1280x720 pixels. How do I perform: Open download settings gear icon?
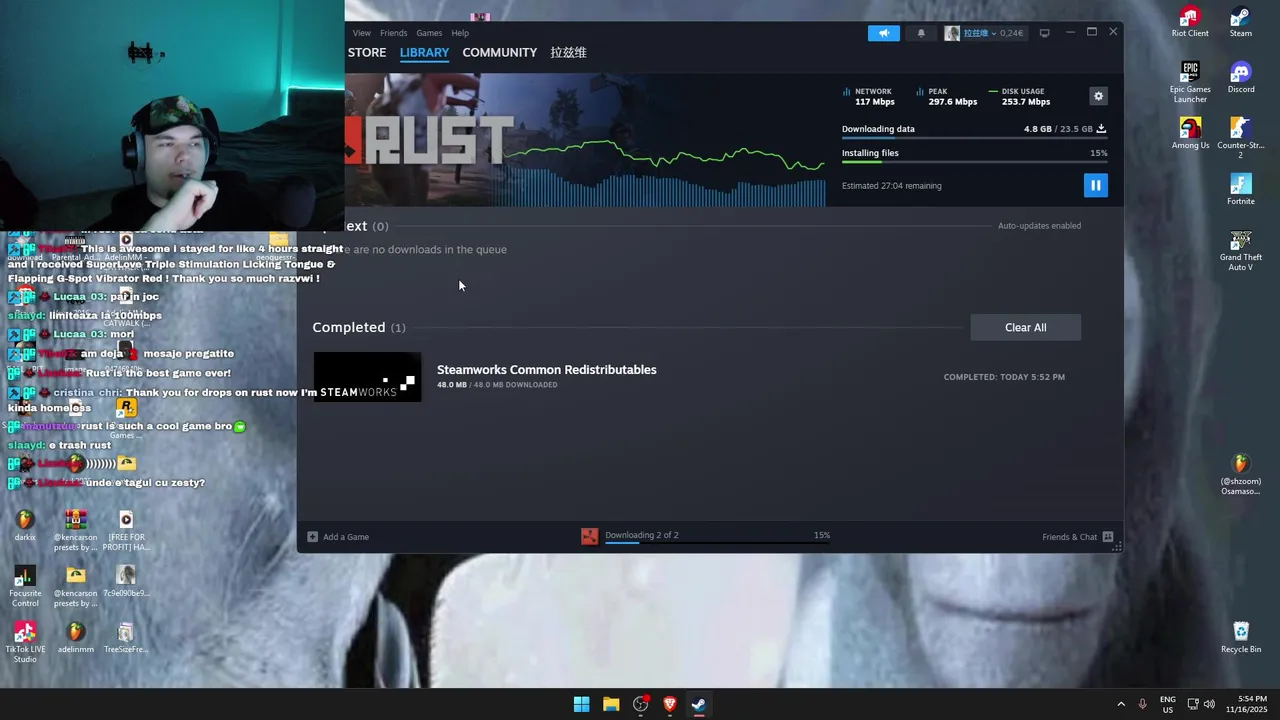point(1098,96)
